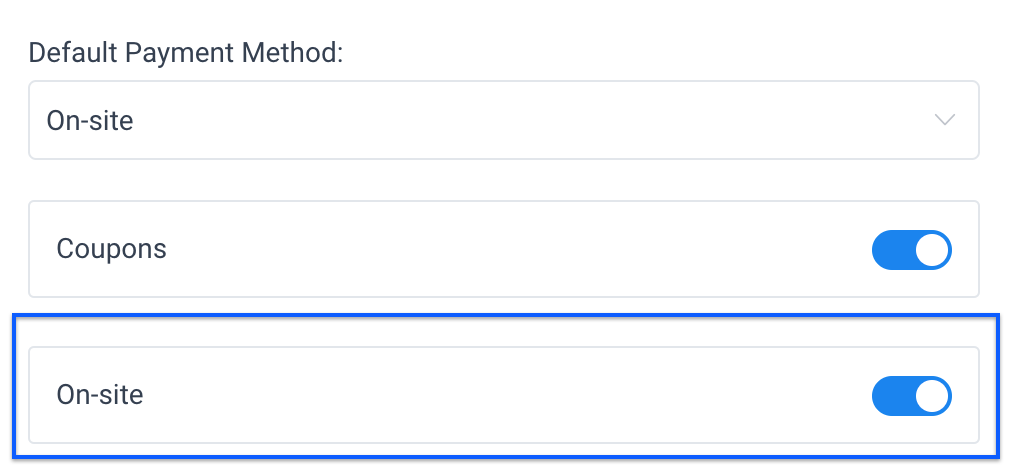Click the white knob on the Coupons switch
The width and height of the screenshot is (1014, 474).
(x=932, y=250)
